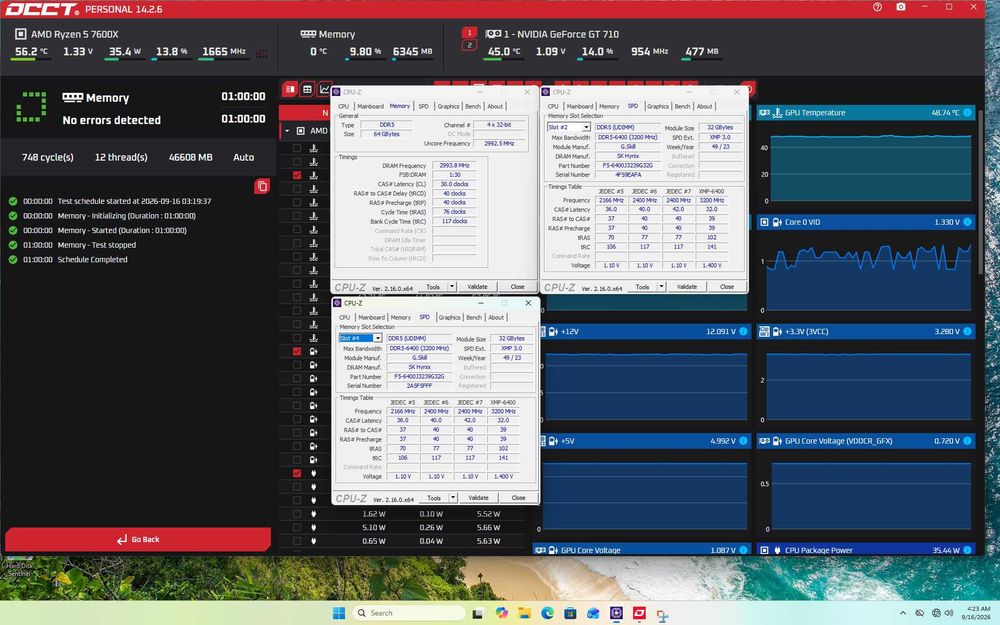The height and width of the screenshot is (625, 1000).
Task: Collapse the AMD sensor group arrow
Action: pyautogui.click(x=287, y=131)
